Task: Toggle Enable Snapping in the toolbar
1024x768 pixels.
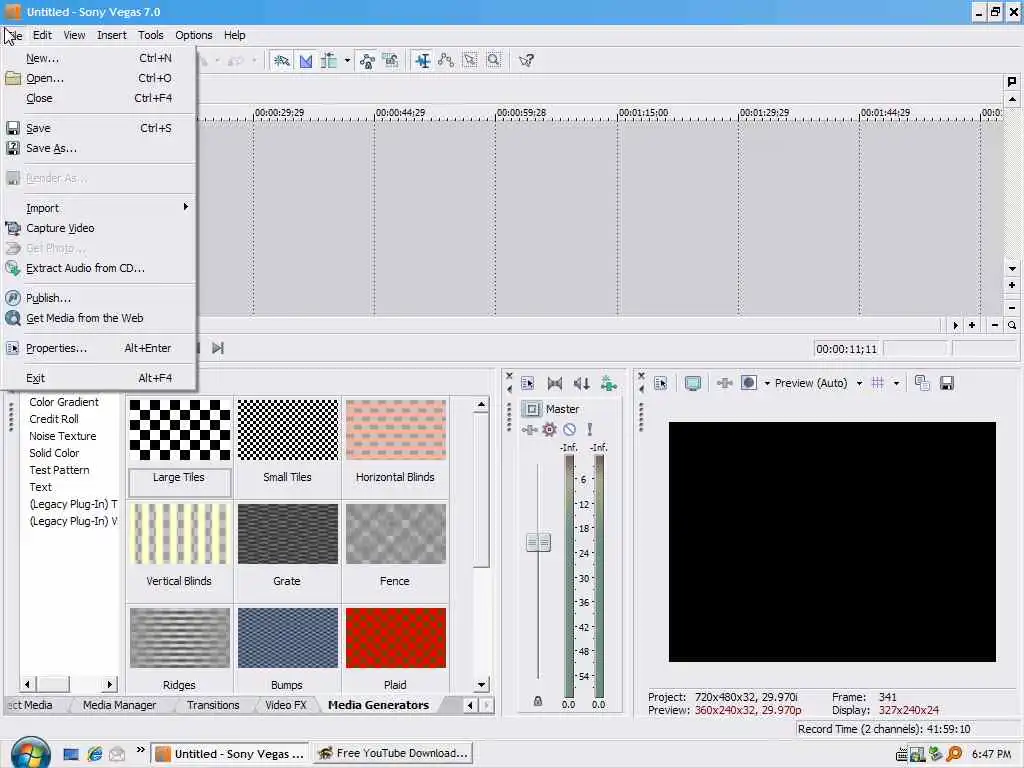Action: point(281,61)
